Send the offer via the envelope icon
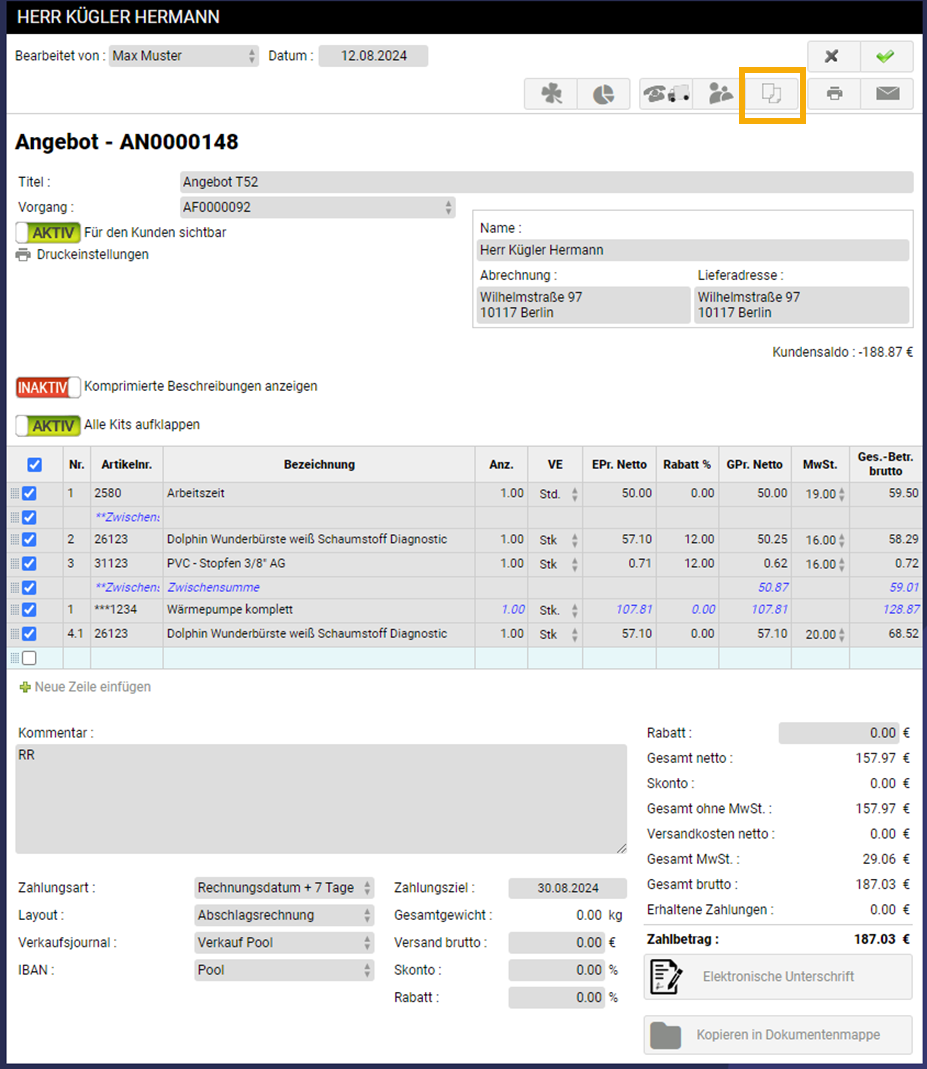Image resolution: width=927 pixels, height=1069 pixels. point(887,94)
